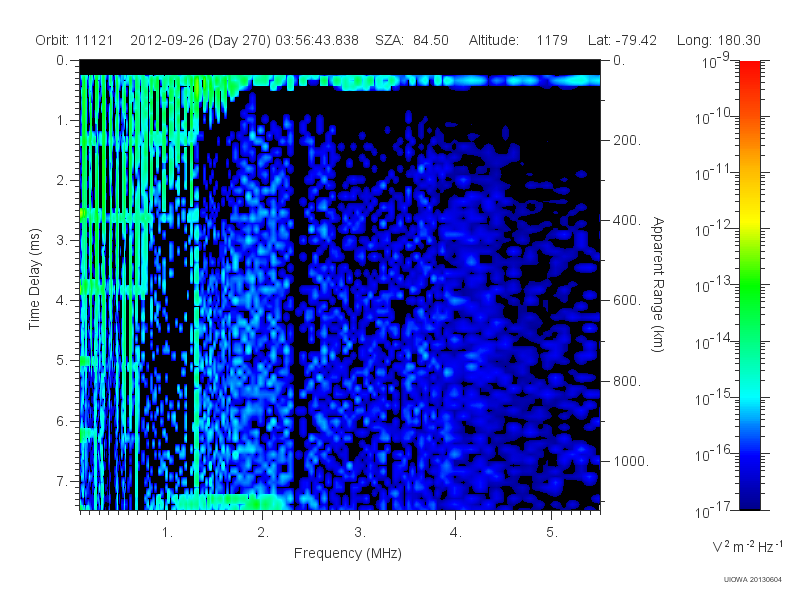Click the SZA: 84.50 value
The width and height of the screenshot is (800, 600).
click(412, 40)
